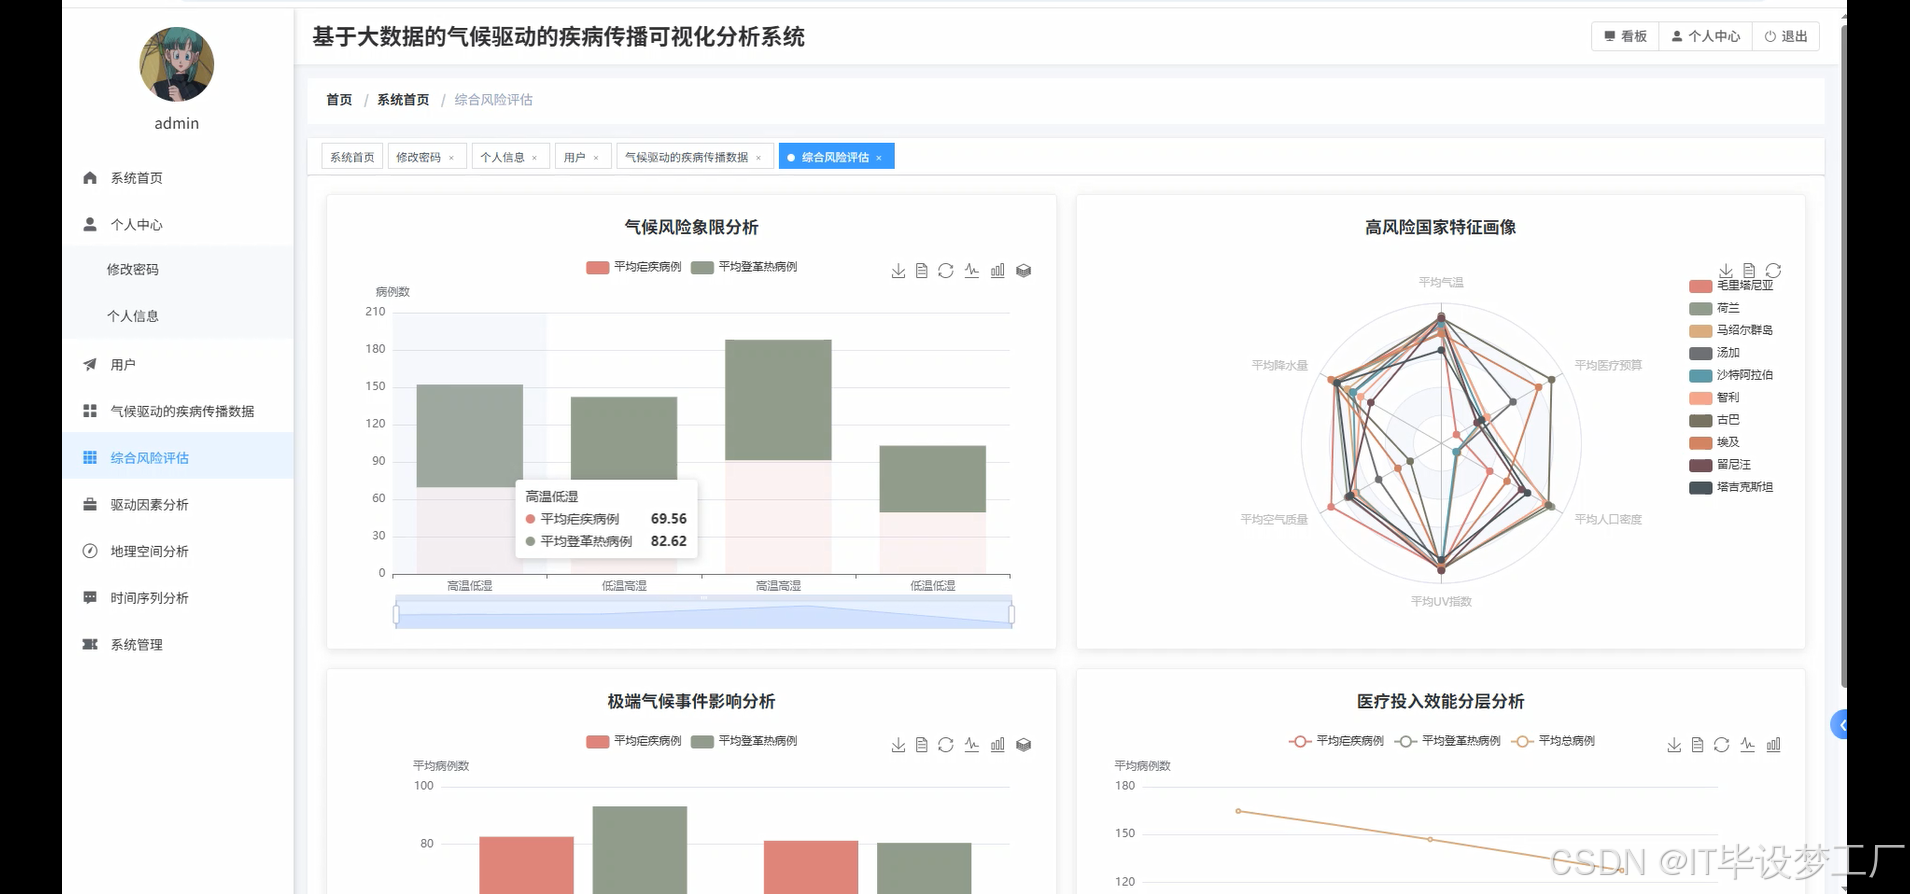
Task: Click right handle of data zoom slider
Action: pyautogui.click(x=1012, y=614)
